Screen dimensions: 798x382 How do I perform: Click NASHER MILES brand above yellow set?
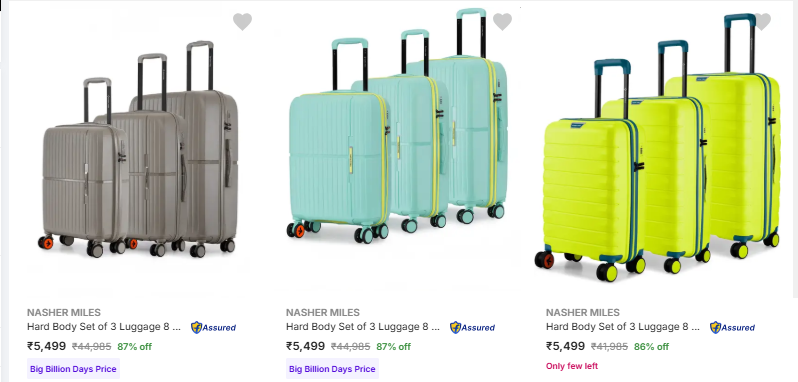click(583, 312)
